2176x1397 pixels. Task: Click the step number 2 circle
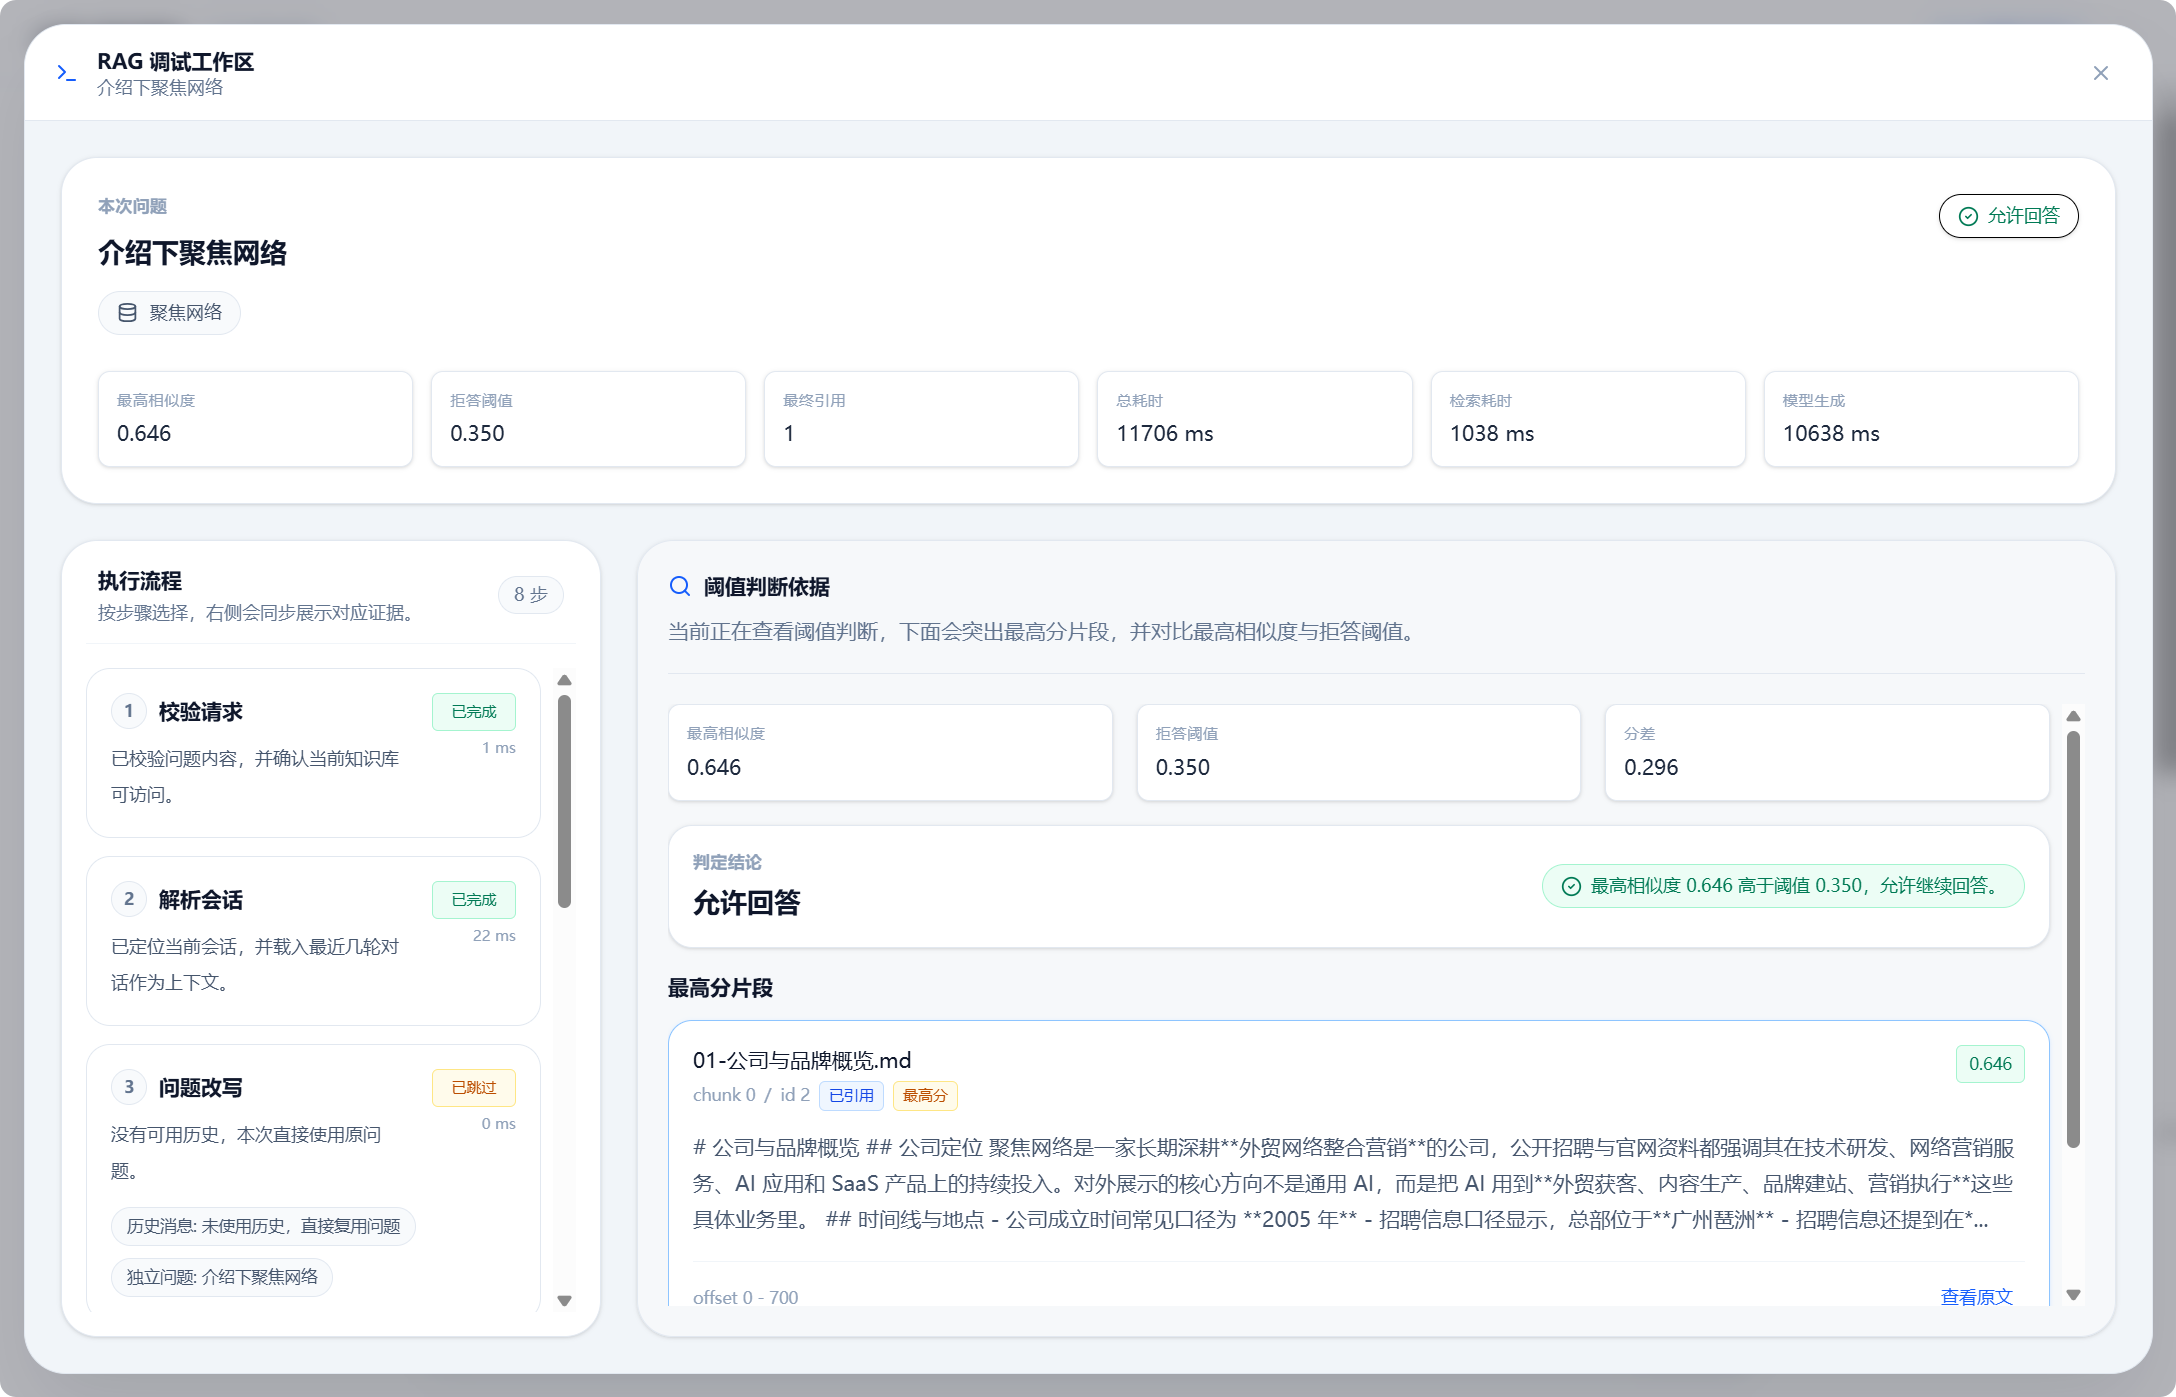(x=129, y=899)
